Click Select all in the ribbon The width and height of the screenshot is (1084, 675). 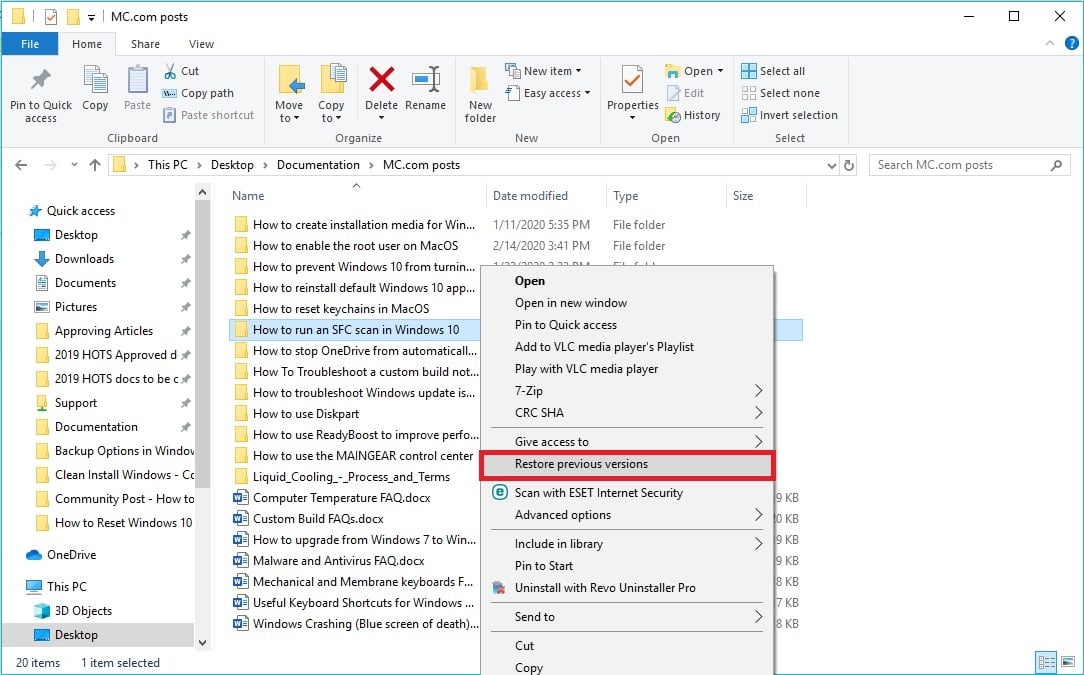[x=773, y=71]
